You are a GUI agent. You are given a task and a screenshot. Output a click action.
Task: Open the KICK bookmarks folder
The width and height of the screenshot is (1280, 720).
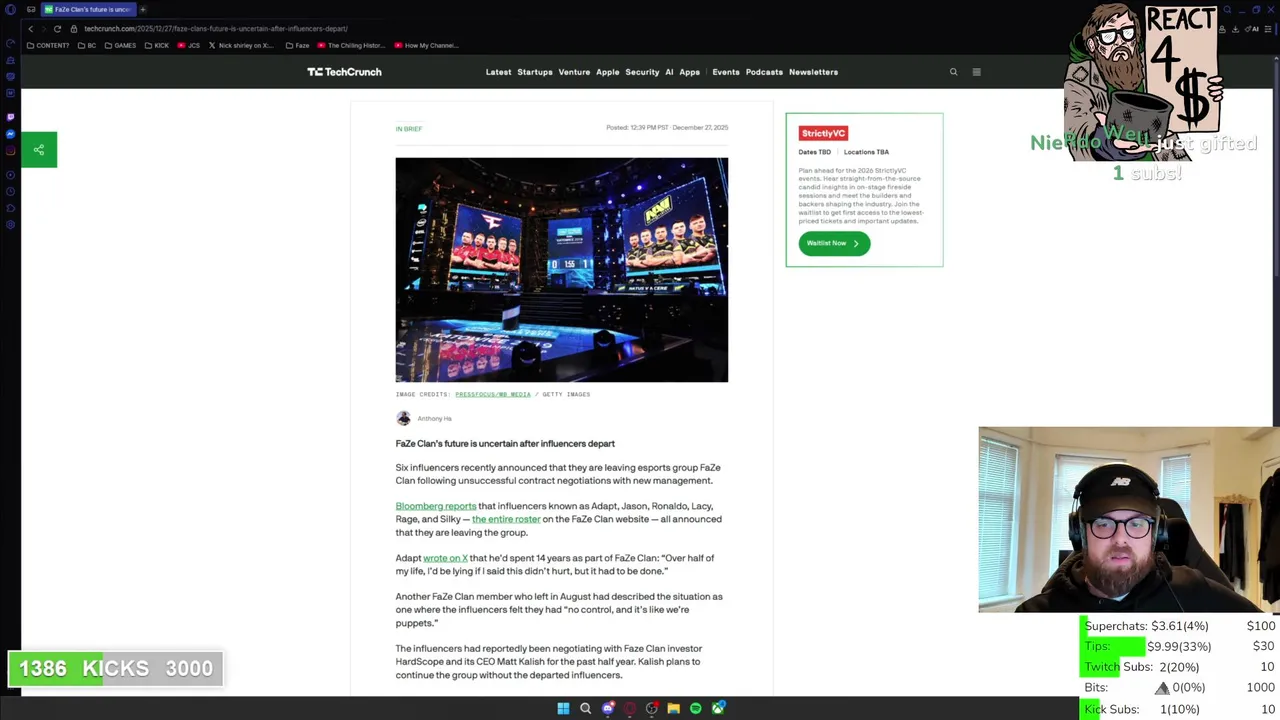157,45
